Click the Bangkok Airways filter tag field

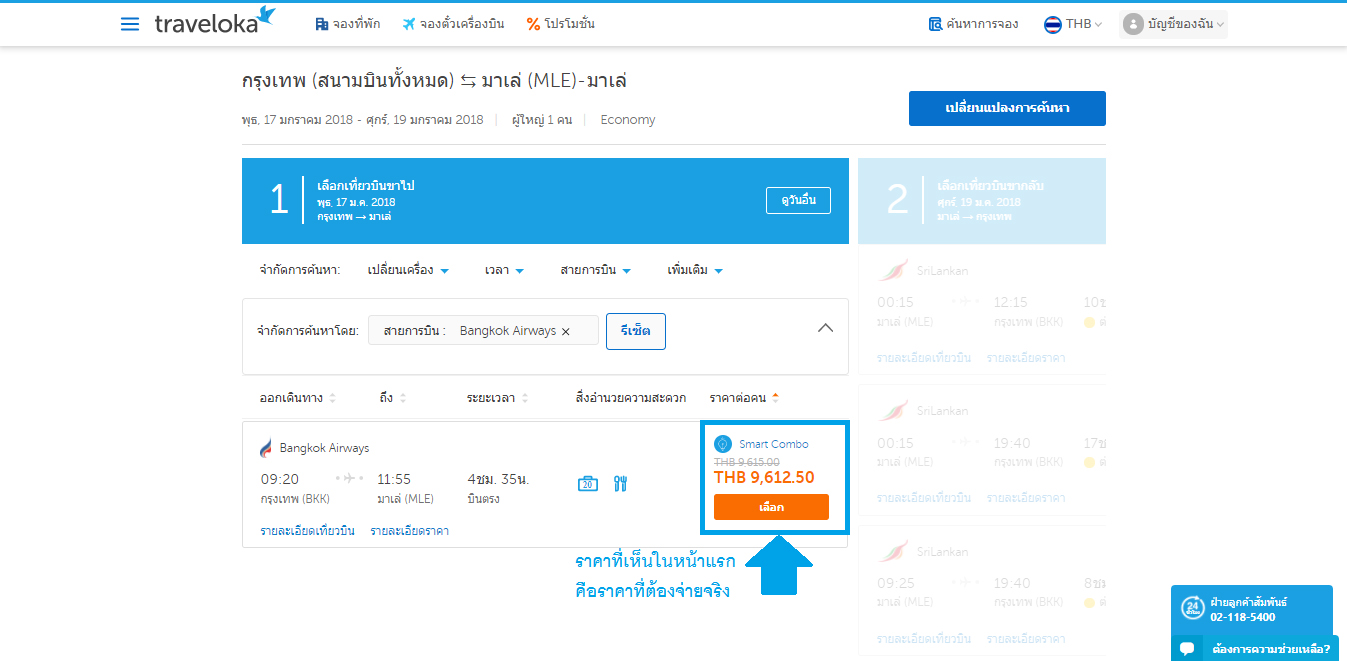click(483, 331)
